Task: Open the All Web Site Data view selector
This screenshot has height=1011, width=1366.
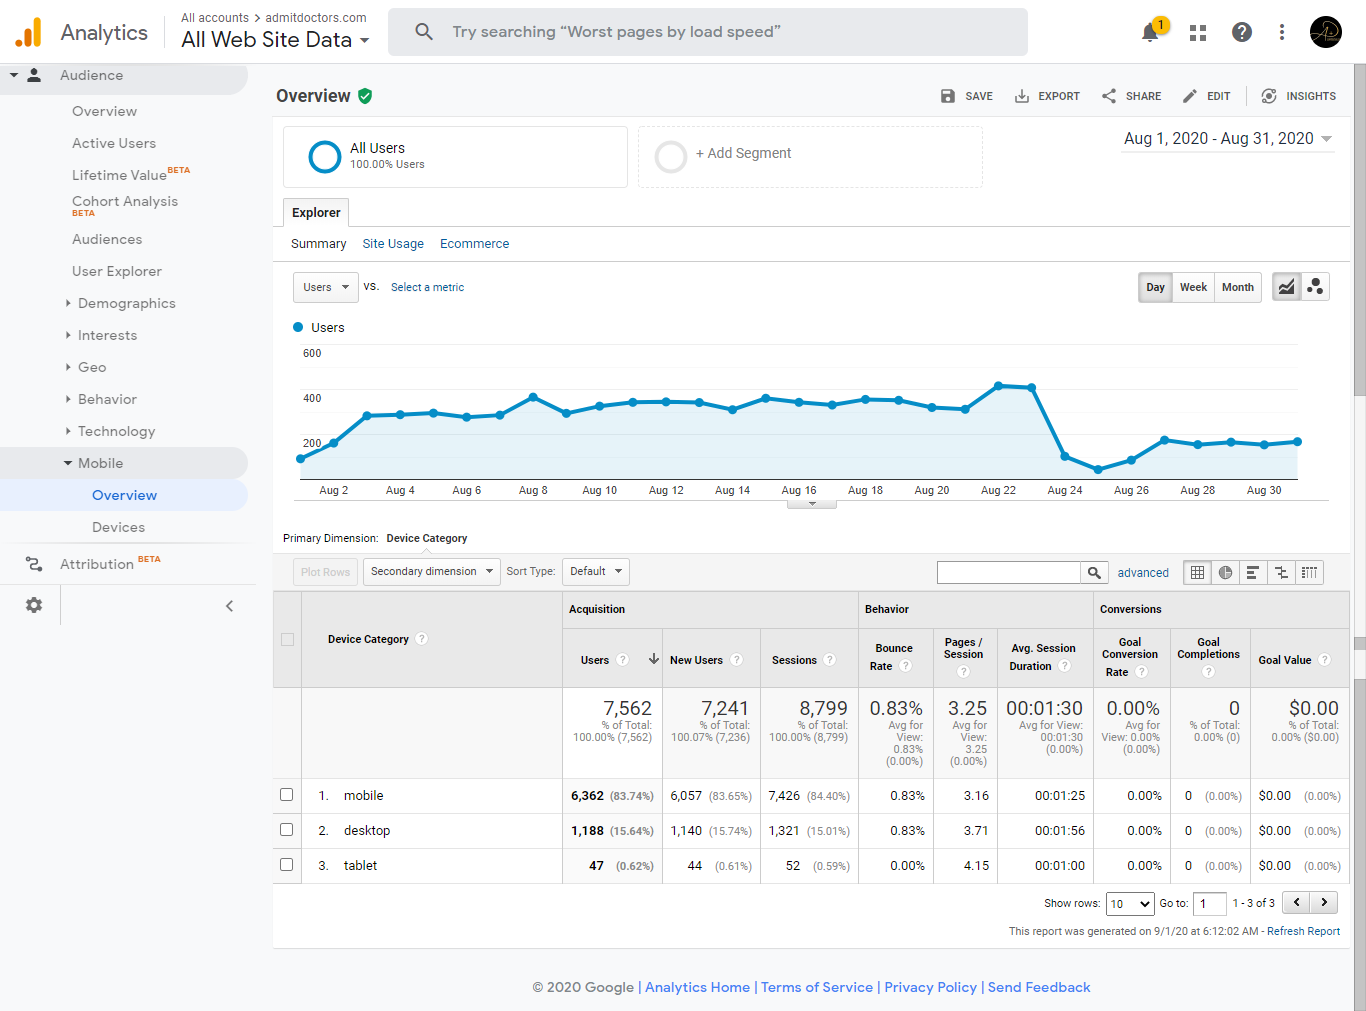Action: [275, 40]
